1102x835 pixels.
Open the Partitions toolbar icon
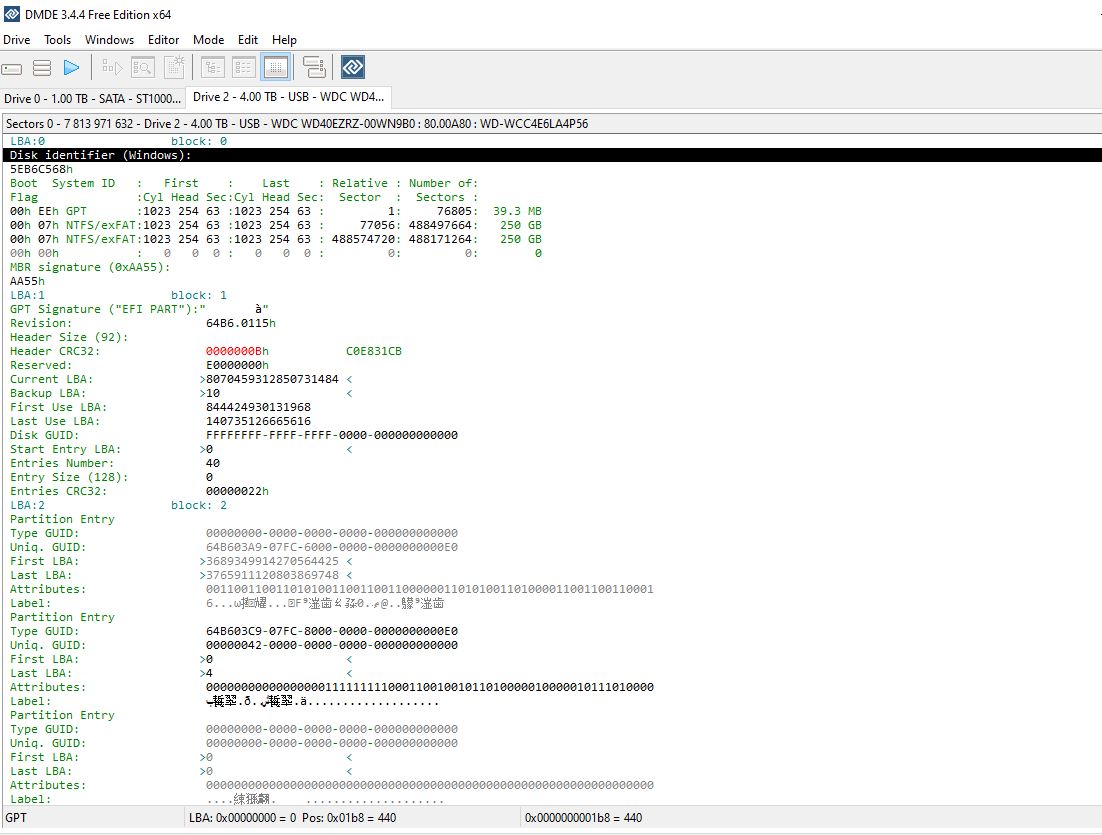click(x=42, y=68)
